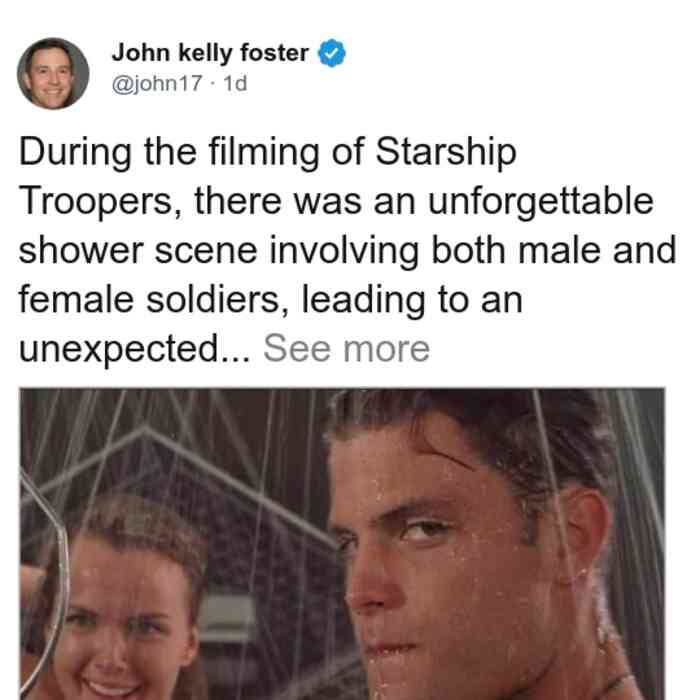Click the 1d post timestamp

pos(235,83)
